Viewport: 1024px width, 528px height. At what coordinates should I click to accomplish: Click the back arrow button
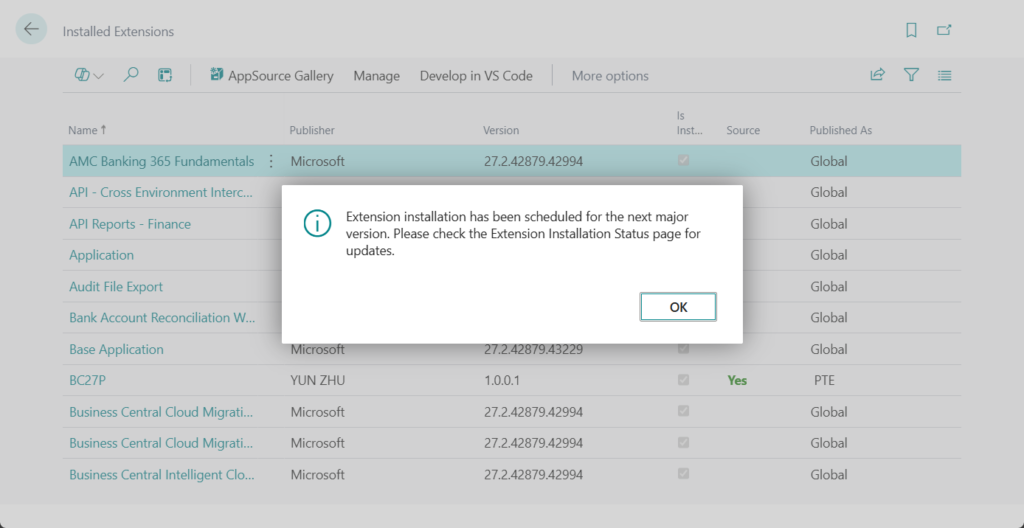tap(31, 30)
